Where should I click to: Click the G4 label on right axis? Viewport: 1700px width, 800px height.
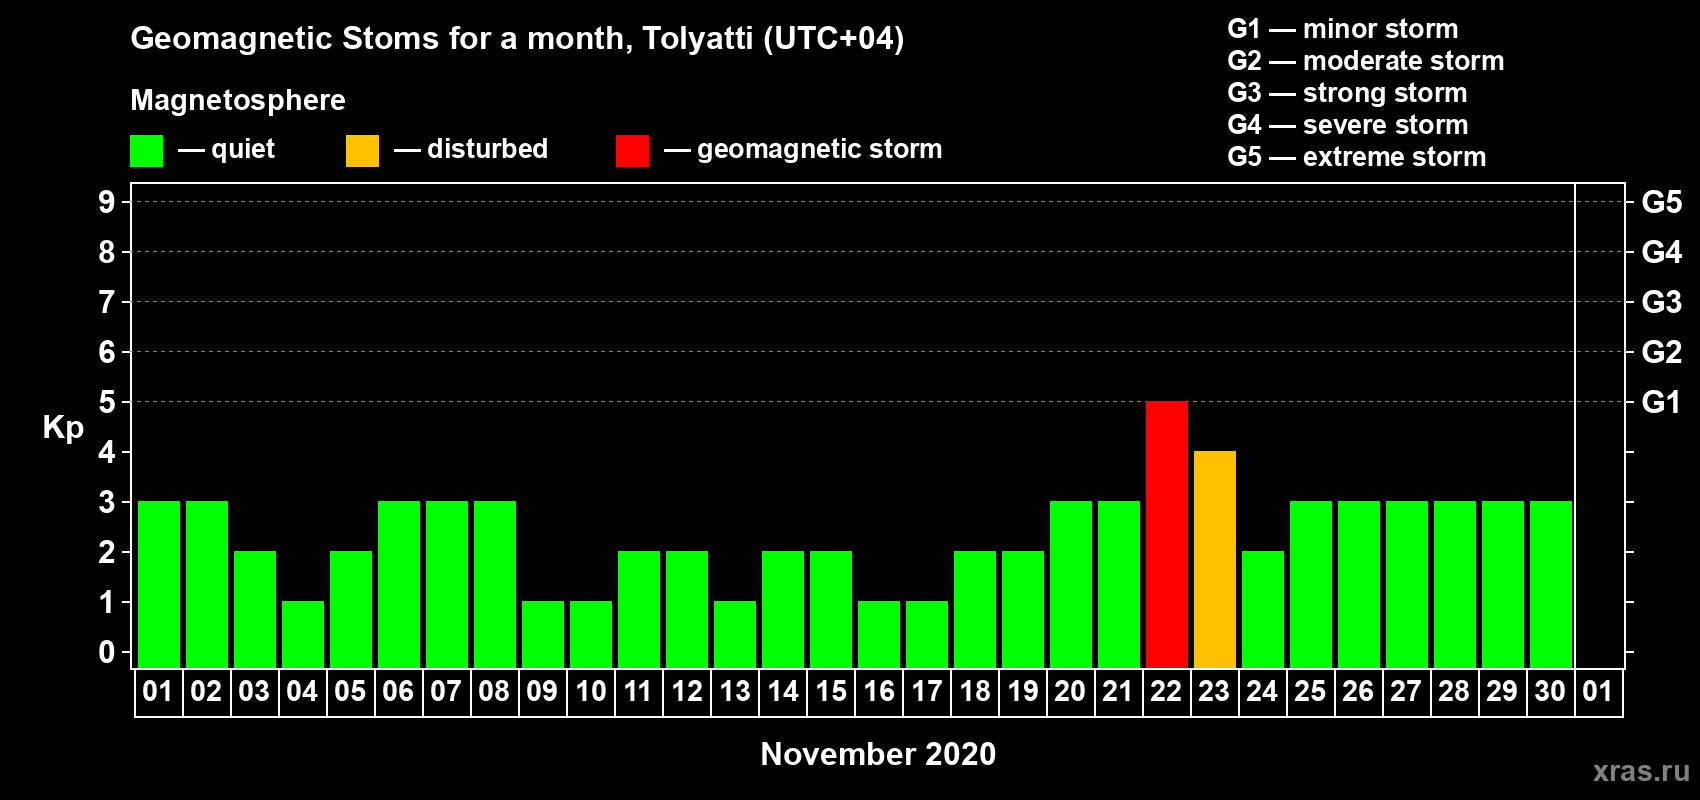tap(1662, 252)
